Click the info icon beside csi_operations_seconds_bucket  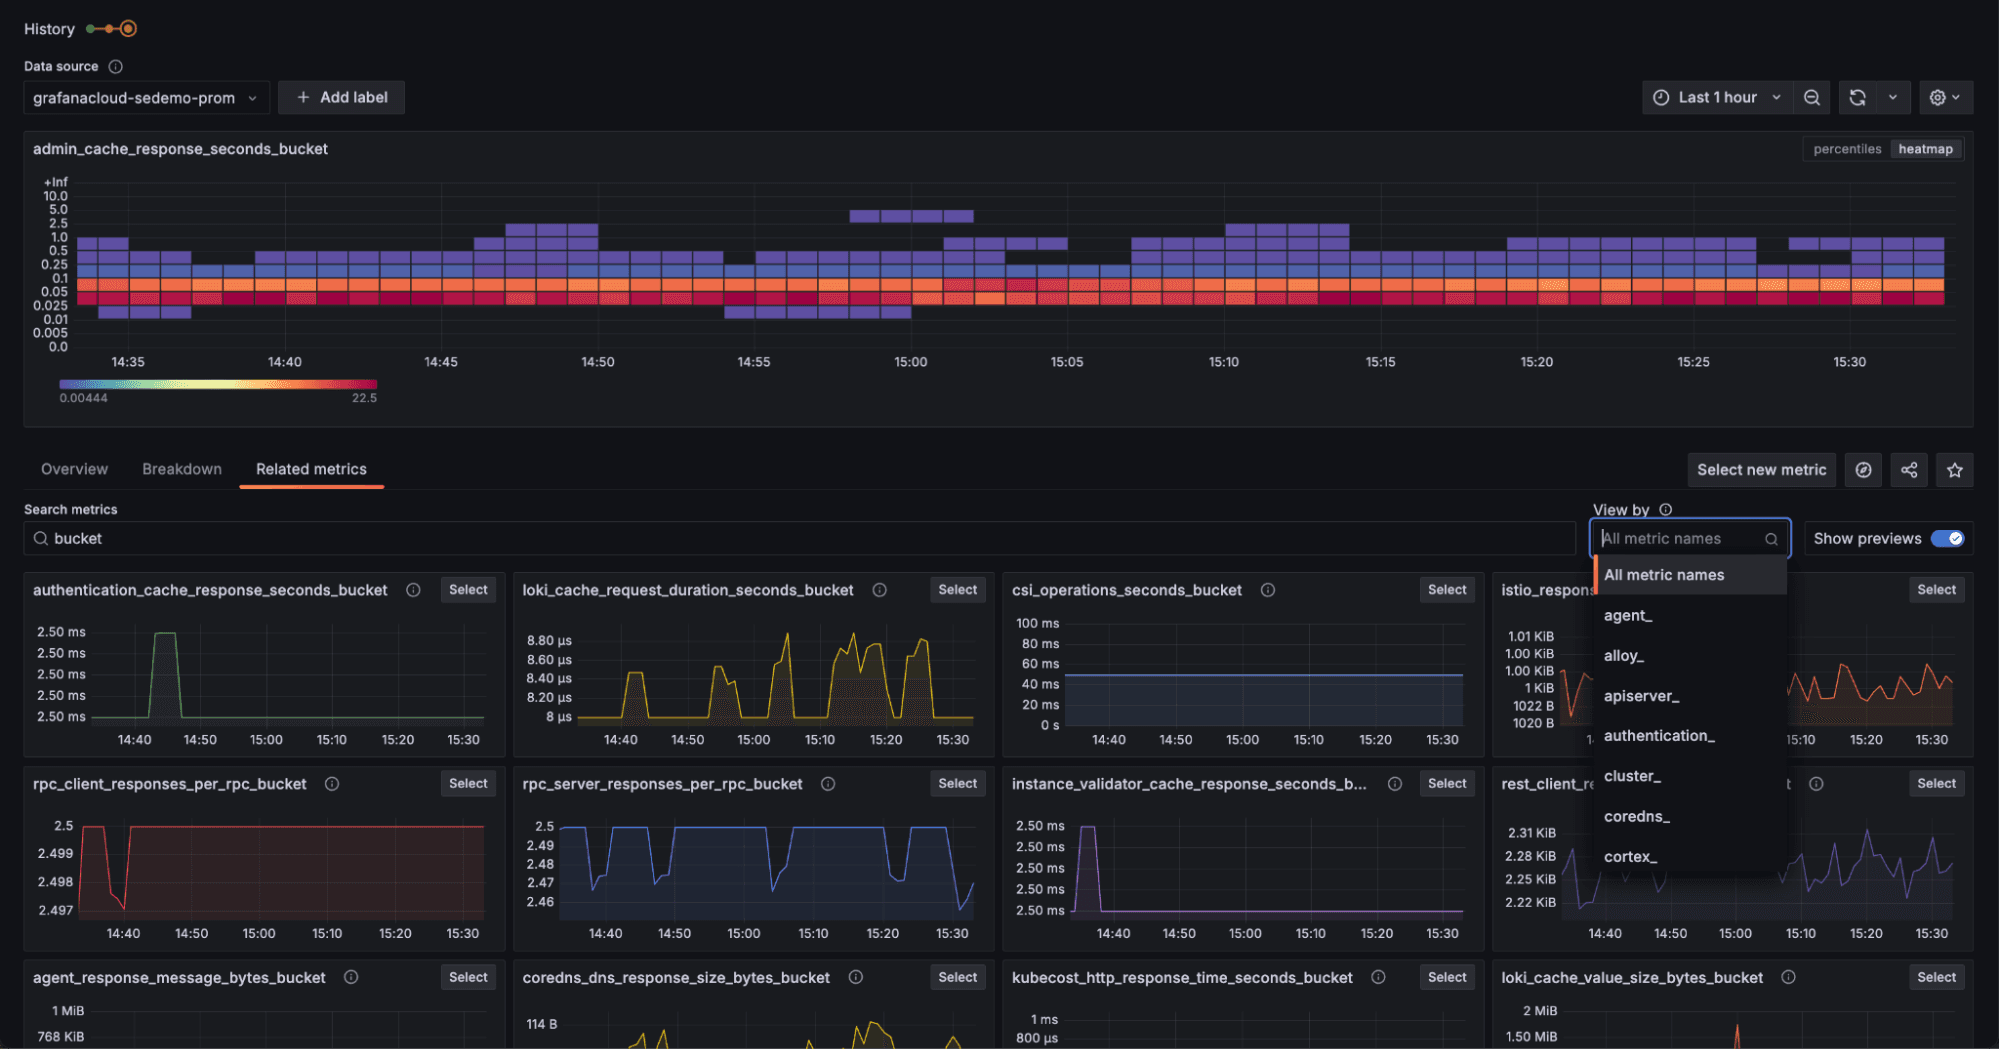[x=1267, y=590]
